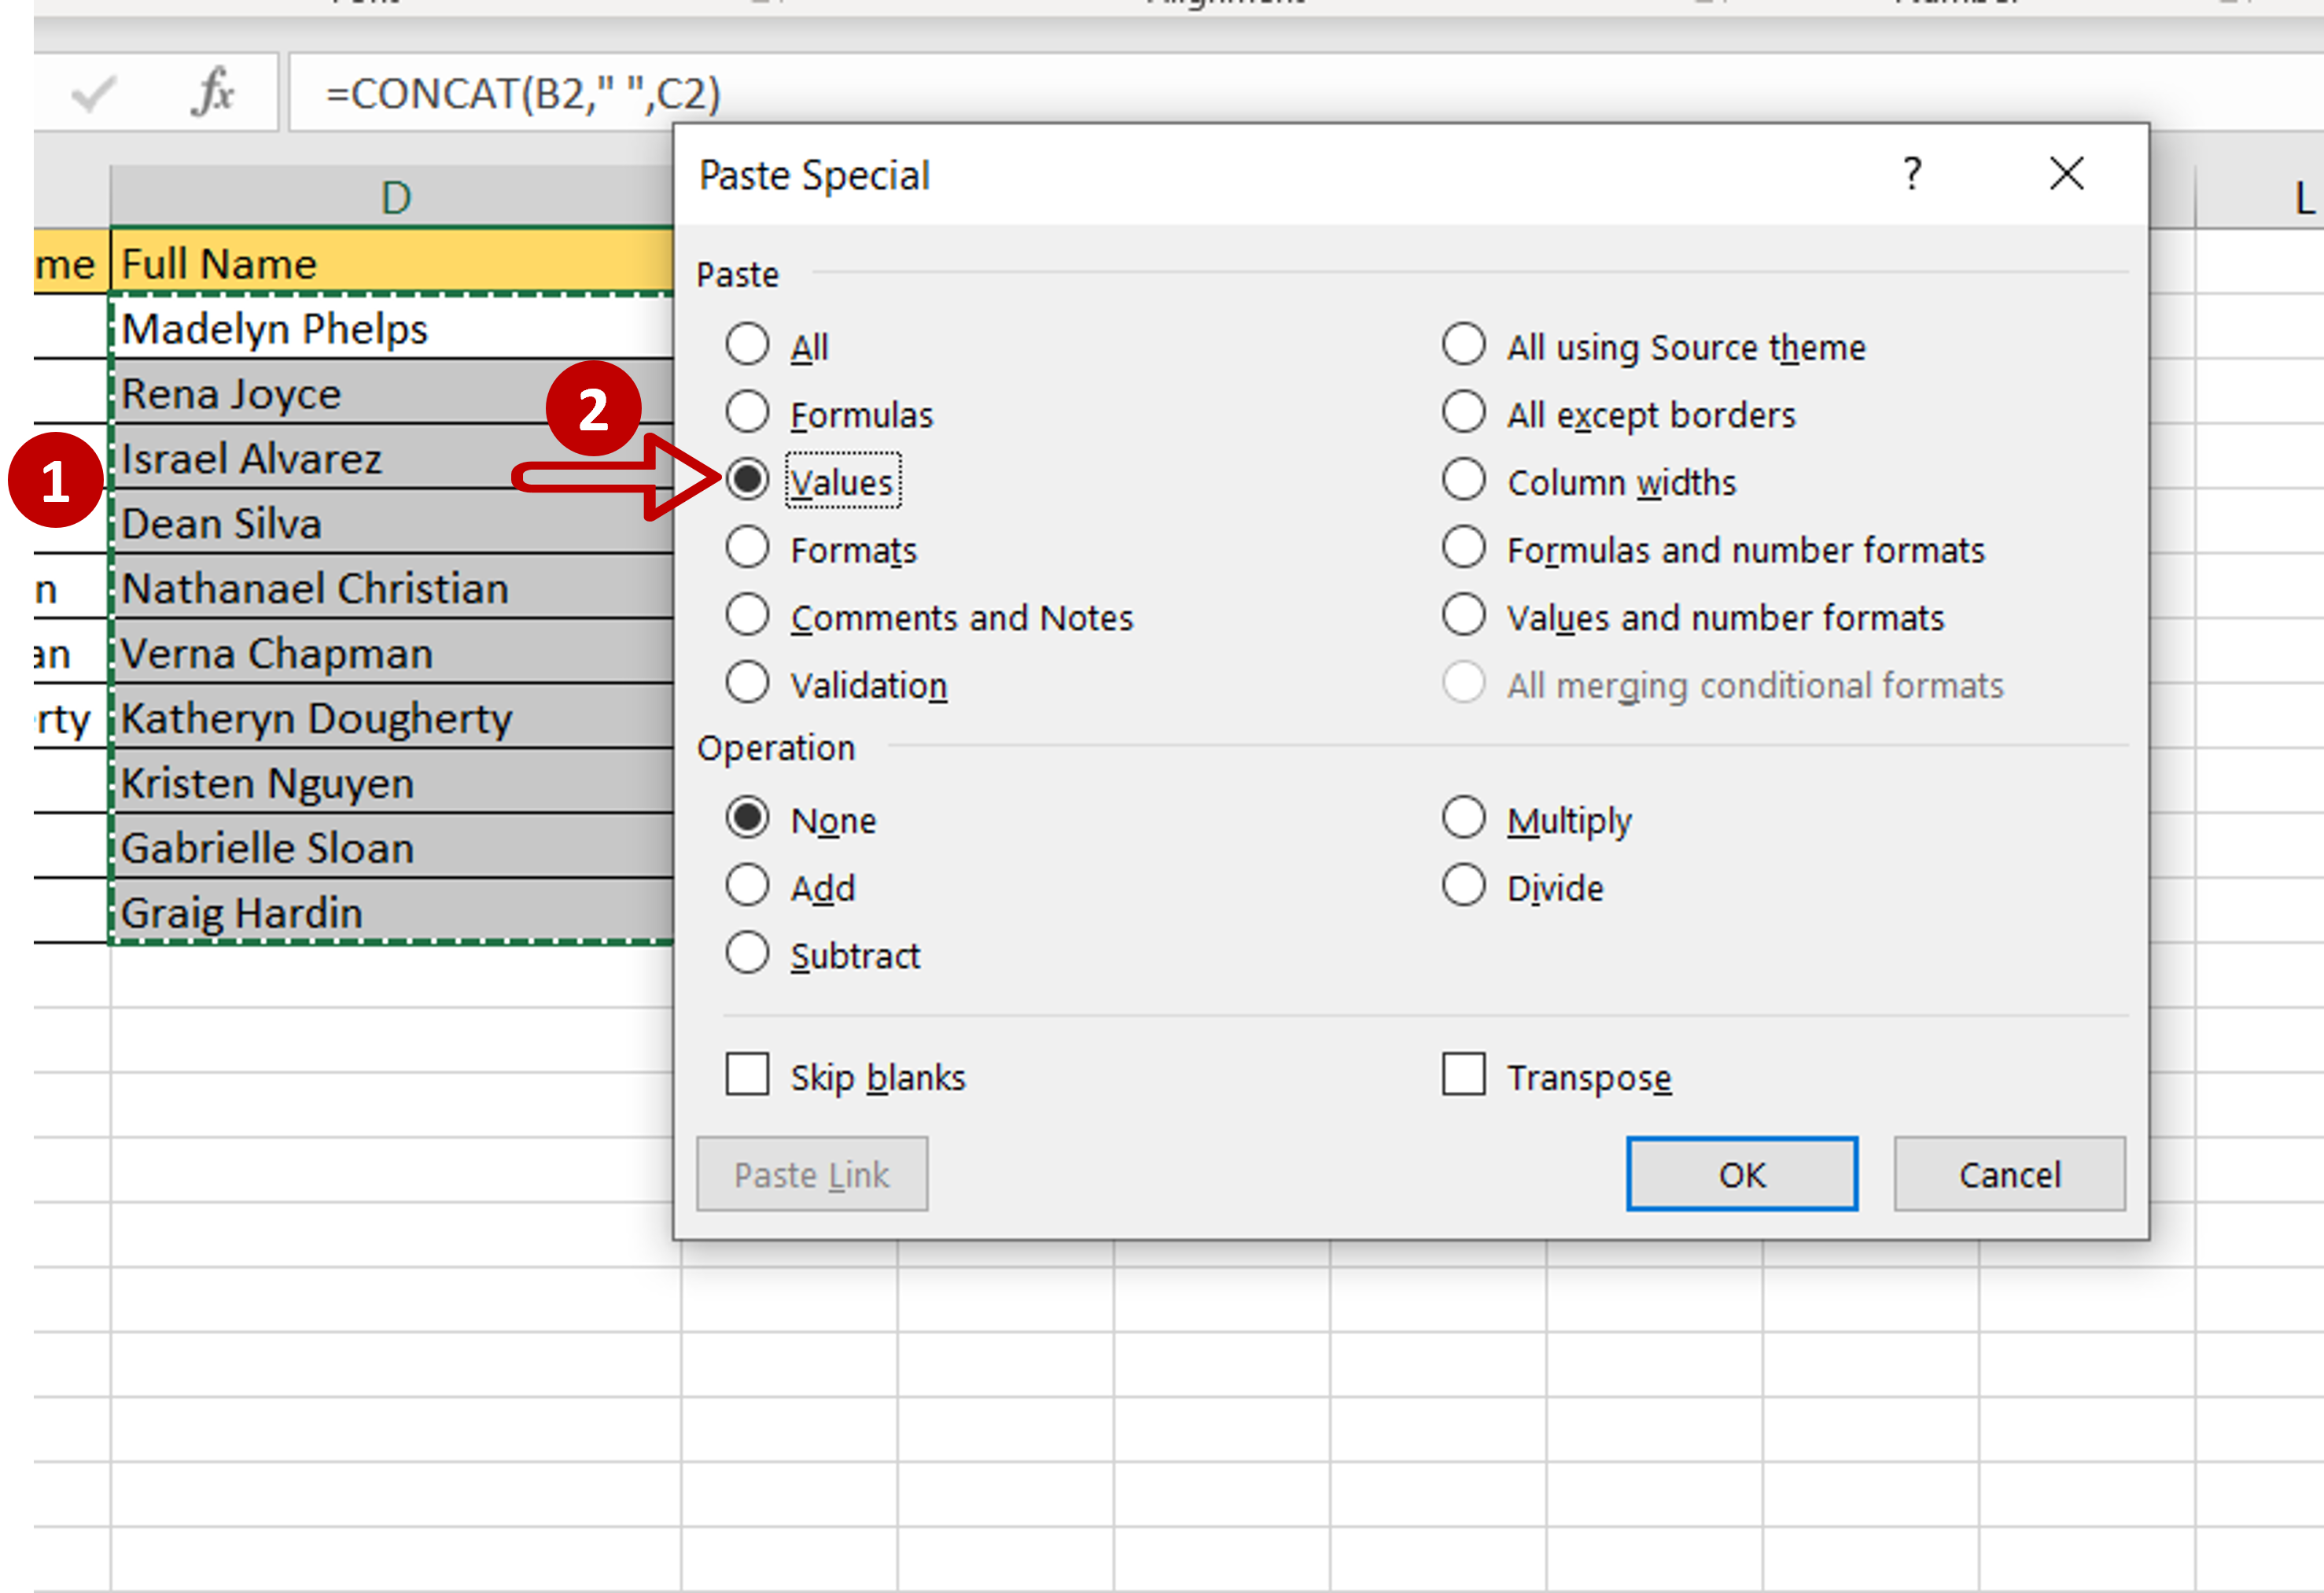Image resolution: width=2324 pixels, height=1593 pixels.
Task: Select column D header
Action: [395, 196]
